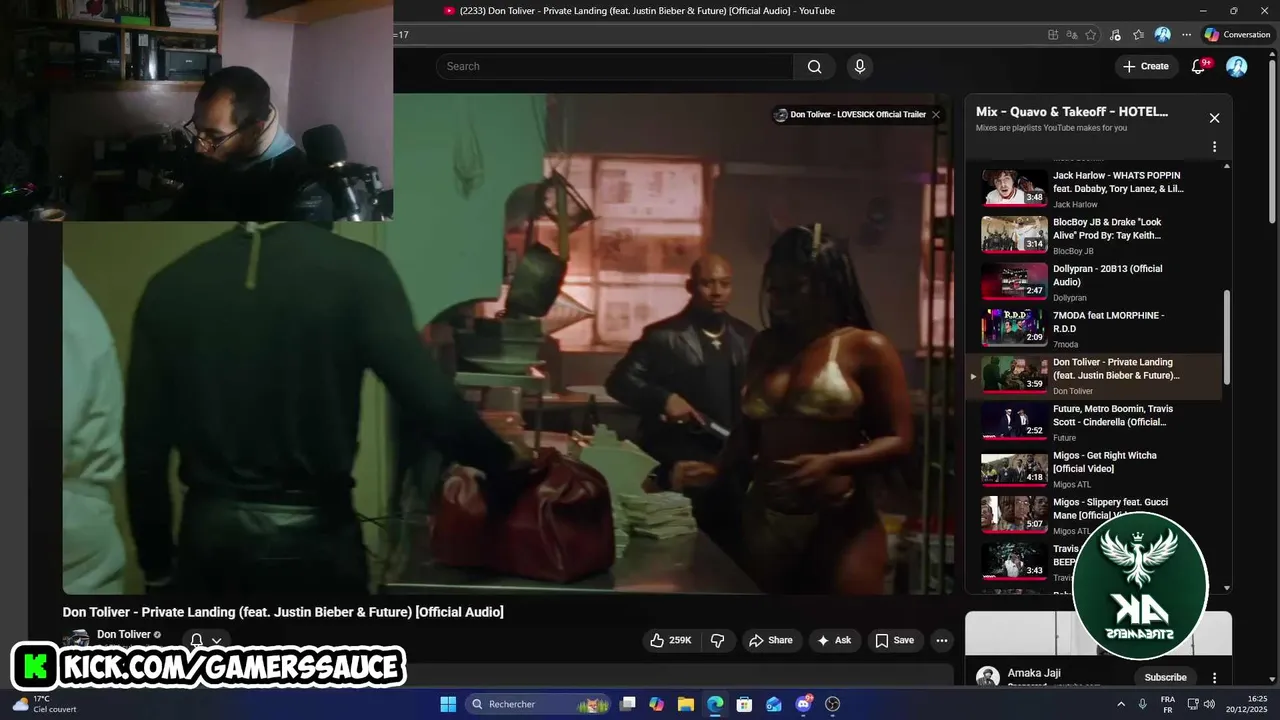The image size is (1280, 720).
Task: Click the Mix - Quavo & Takeoff playlist title
Action: 1072,112
